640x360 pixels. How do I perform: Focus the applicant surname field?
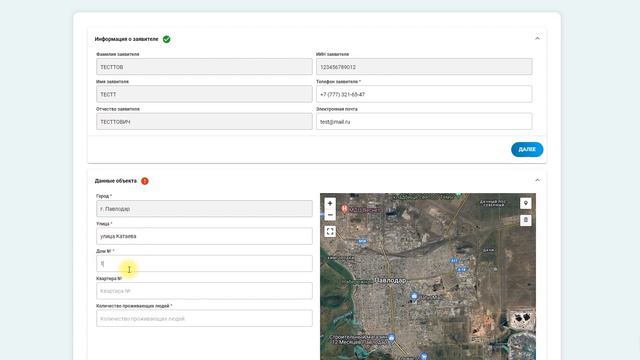click(x=204, y=67)
